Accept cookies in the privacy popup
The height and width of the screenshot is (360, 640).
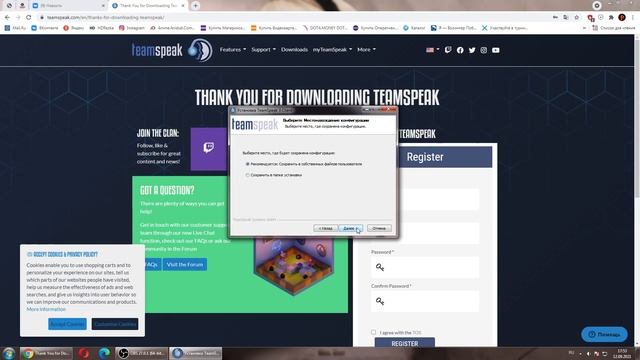tap(67, 324)
